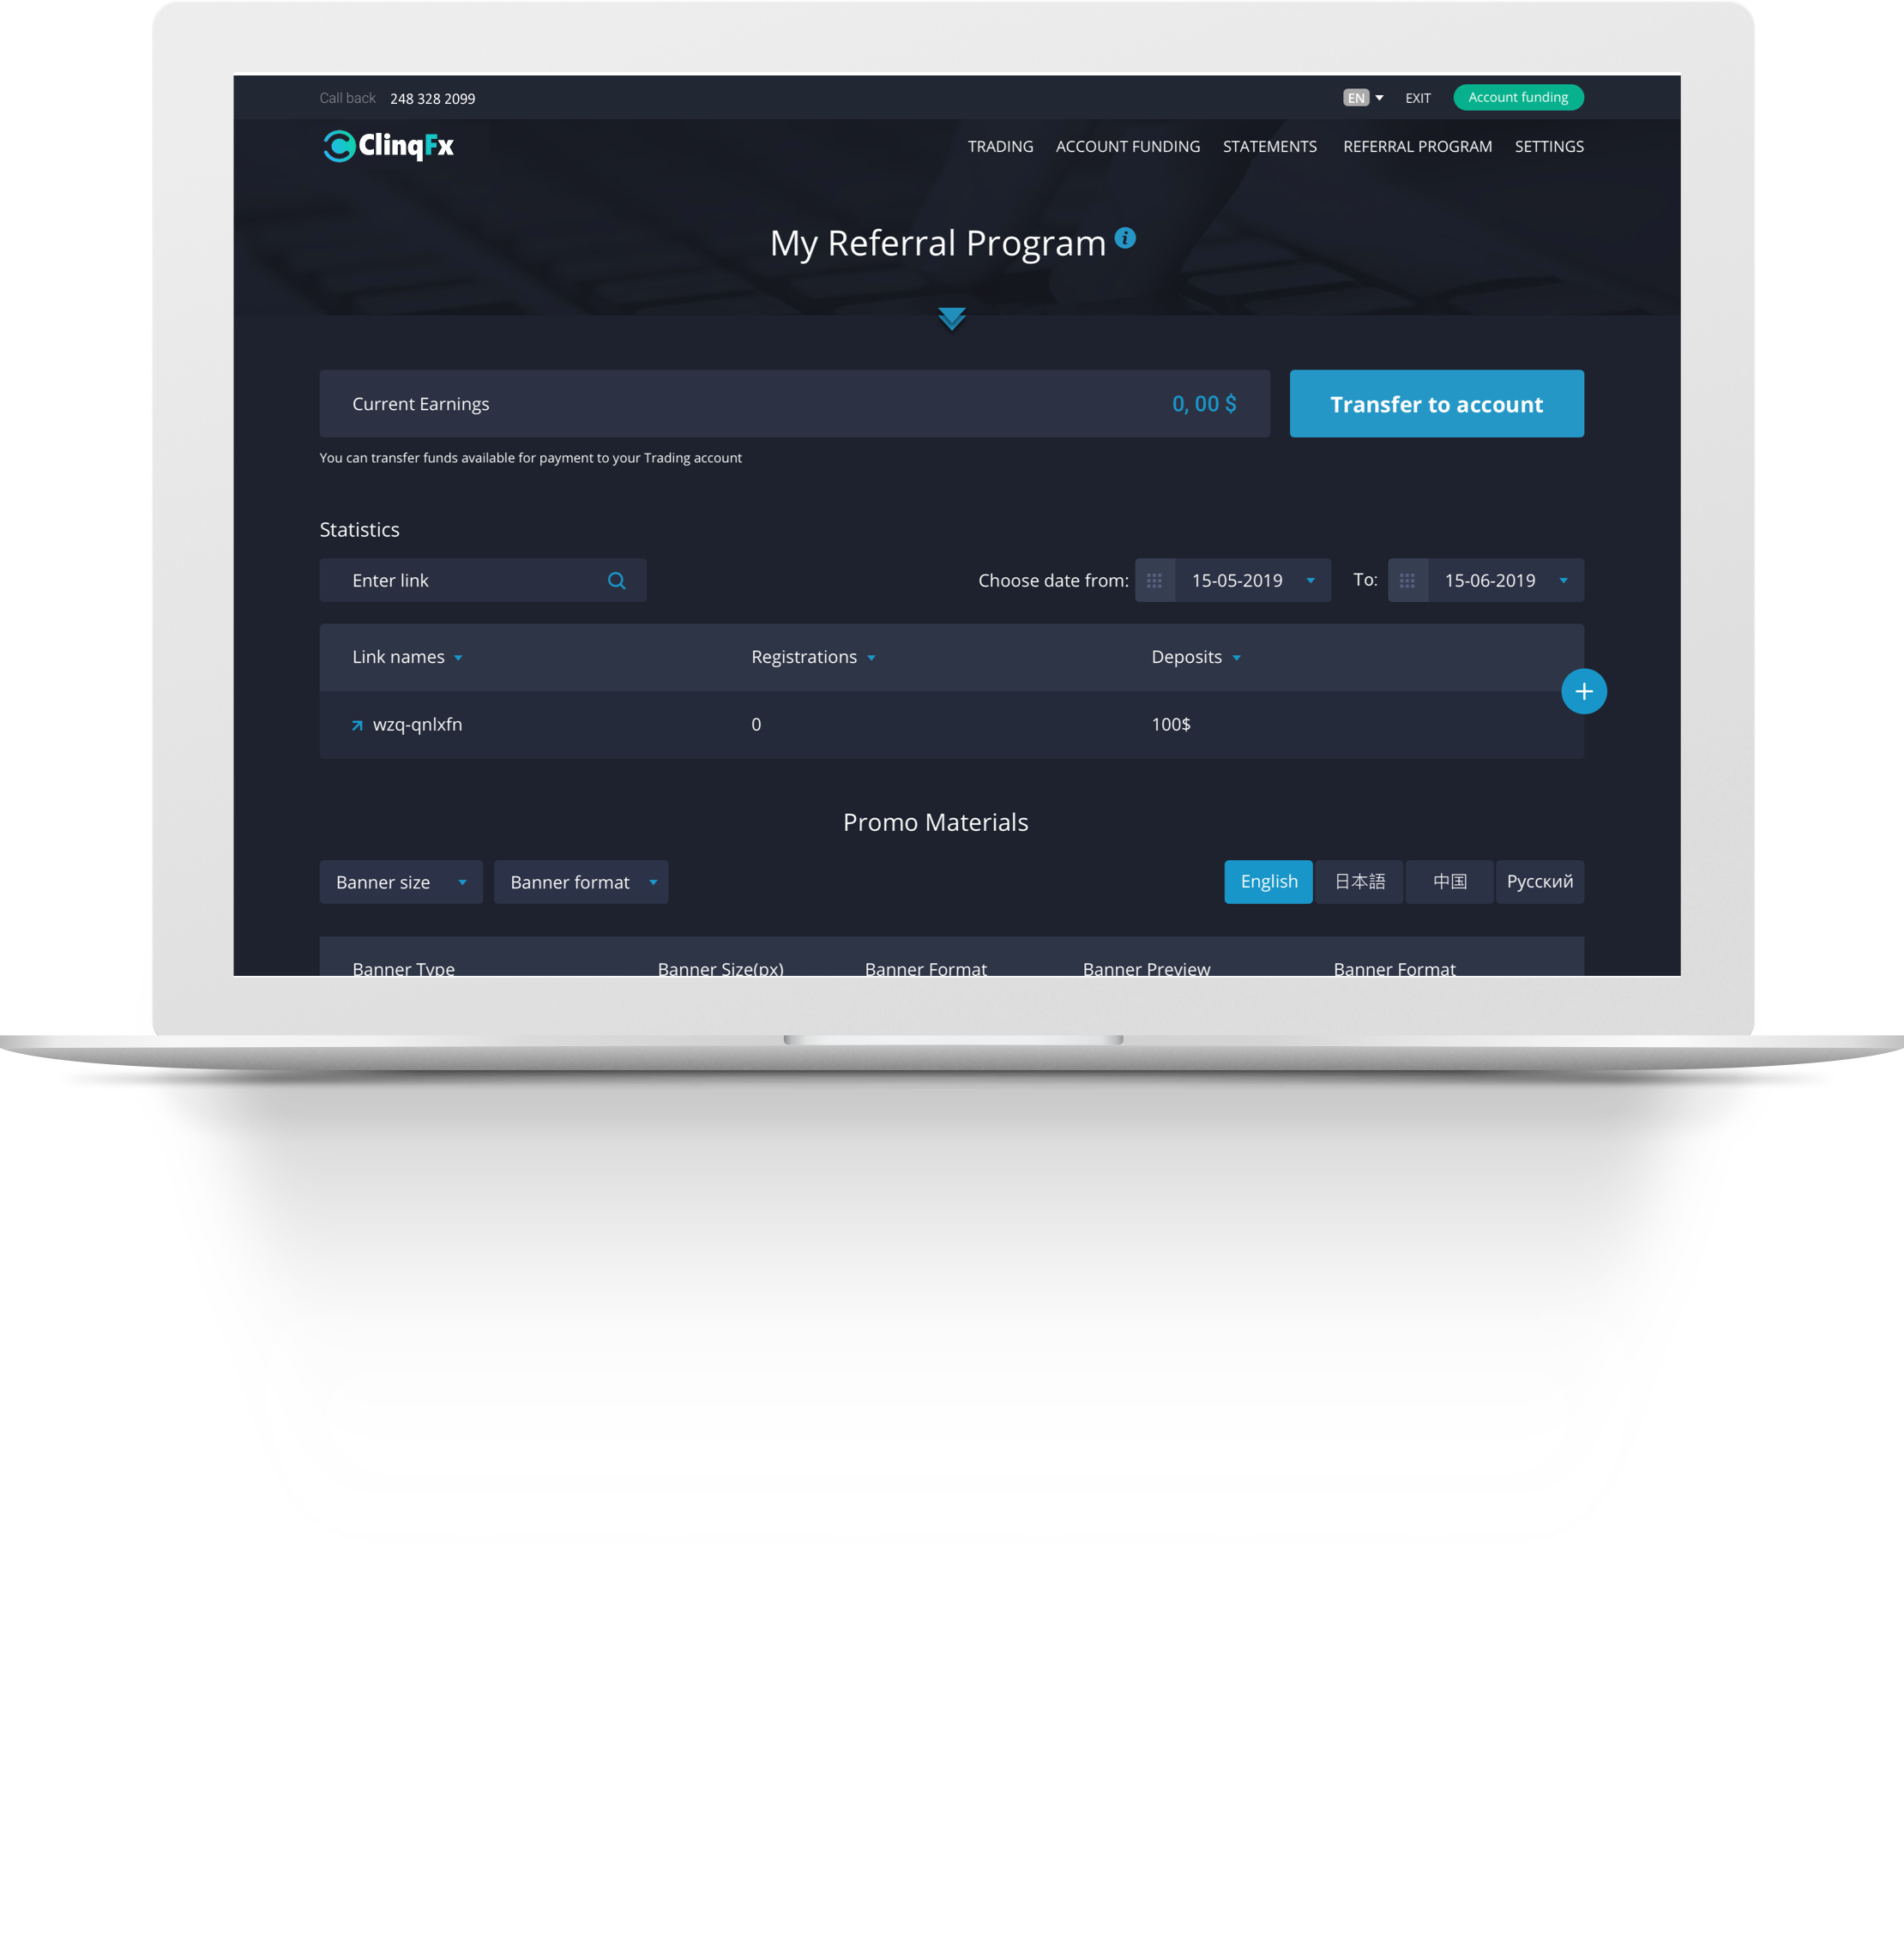The width and height of the screenshot is (1904, 1938).
Task: Click the referral link icon for wzq-qnlxfn
Action: [359, 721]
